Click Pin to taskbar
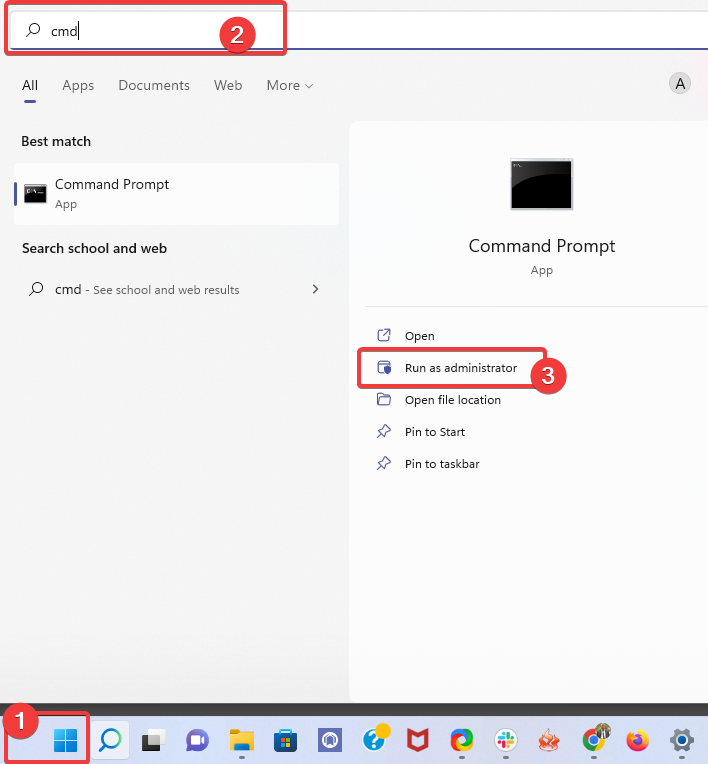Image resolution: width=708 pixels, height=764 pixels. click(x=442, y=464)
